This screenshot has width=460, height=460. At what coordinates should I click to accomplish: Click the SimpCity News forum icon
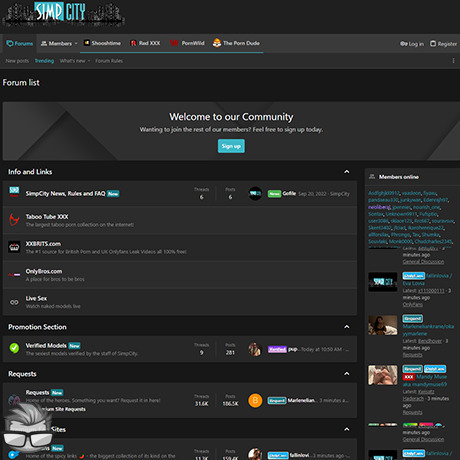14,192
